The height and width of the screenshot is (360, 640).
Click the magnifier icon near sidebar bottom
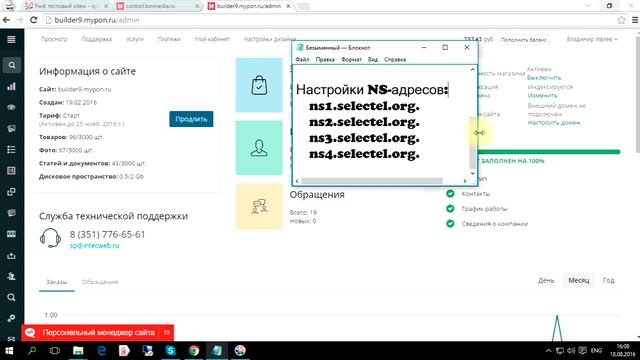click(11, 298)
